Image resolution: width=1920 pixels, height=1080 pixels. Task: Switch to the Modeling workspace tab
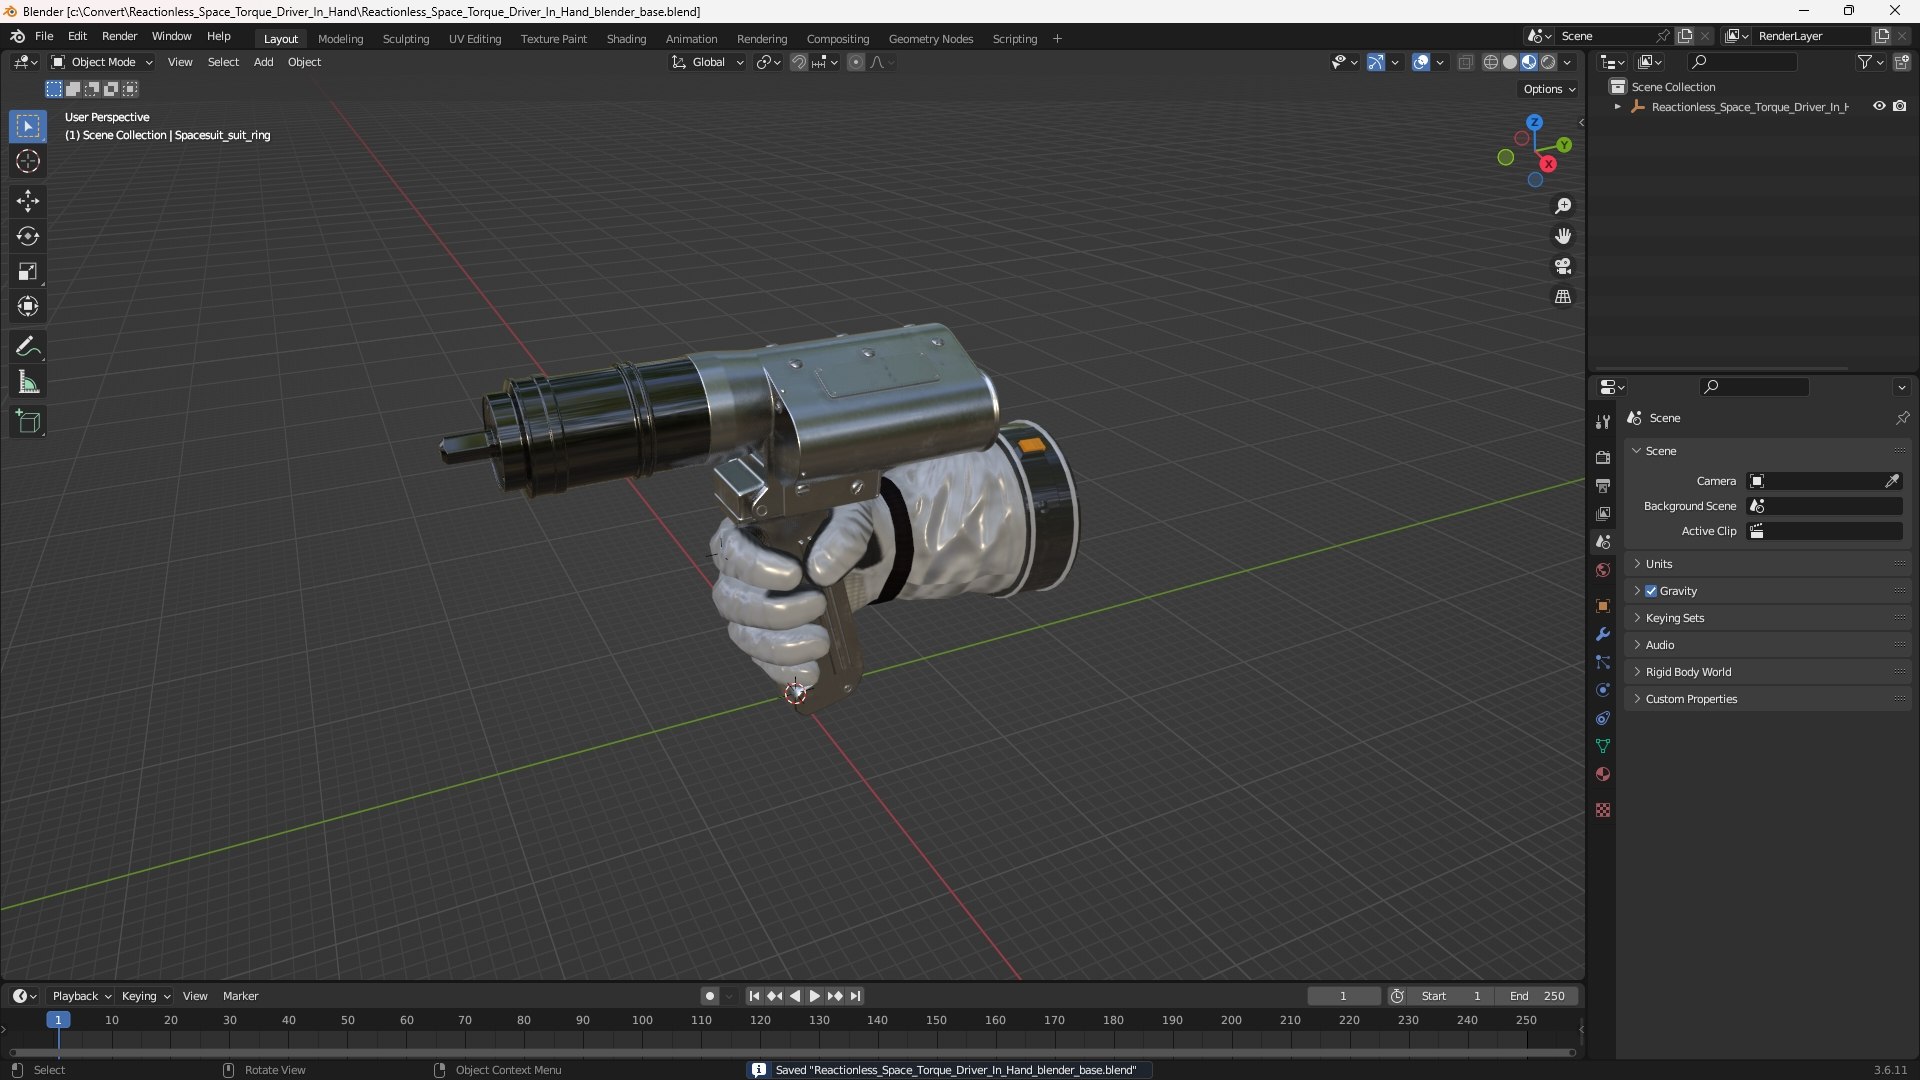pyautogui.click(x=340, y=39)
